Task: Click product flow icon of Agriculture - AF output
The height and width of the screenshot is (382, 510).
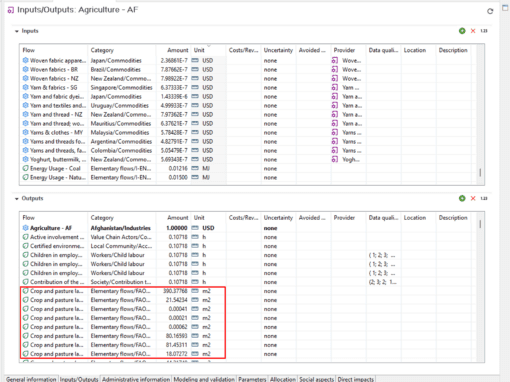Action: pos(25,228)
